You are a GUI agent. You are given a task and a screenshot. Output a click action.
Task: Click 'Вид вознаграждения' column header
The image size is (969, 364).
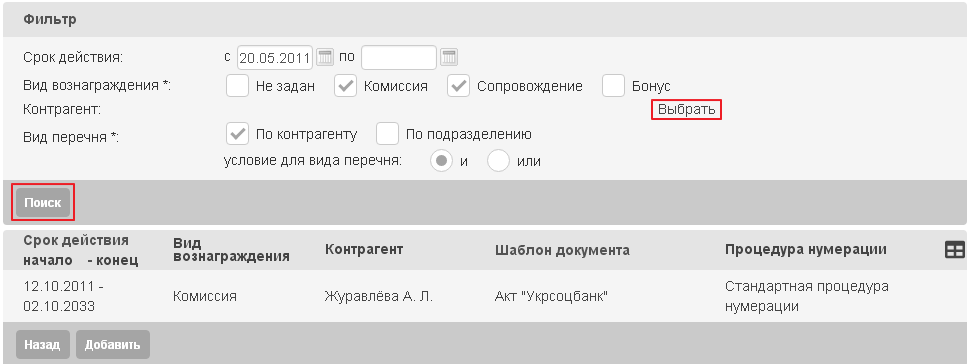pos(232,250)
